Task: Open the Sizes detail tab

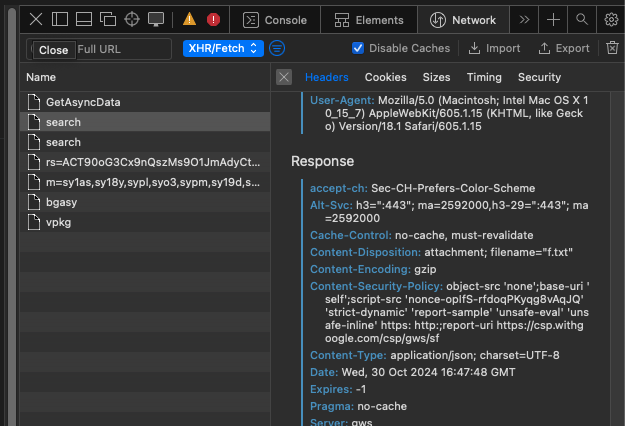Action: coord(436,77)
